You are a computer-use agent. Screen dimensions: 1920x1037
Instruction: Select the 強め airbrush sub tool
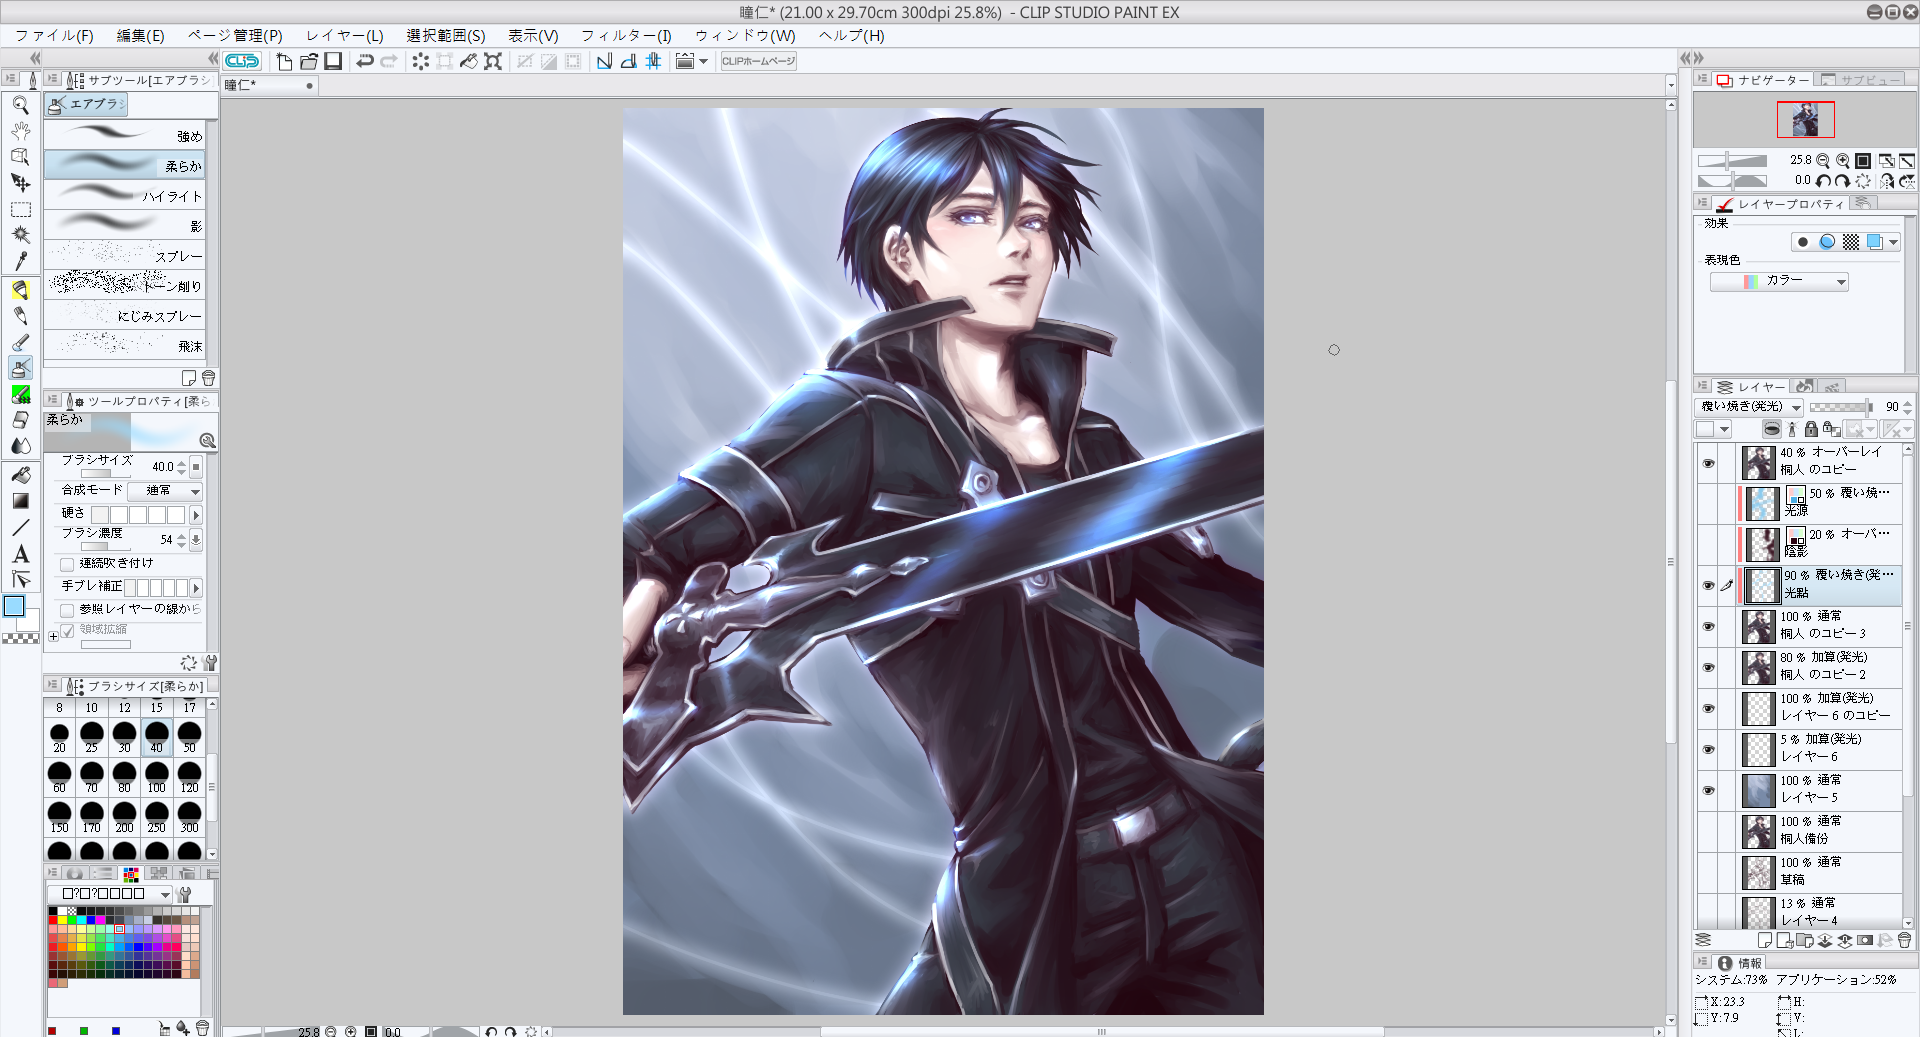(x=125, y=135)
